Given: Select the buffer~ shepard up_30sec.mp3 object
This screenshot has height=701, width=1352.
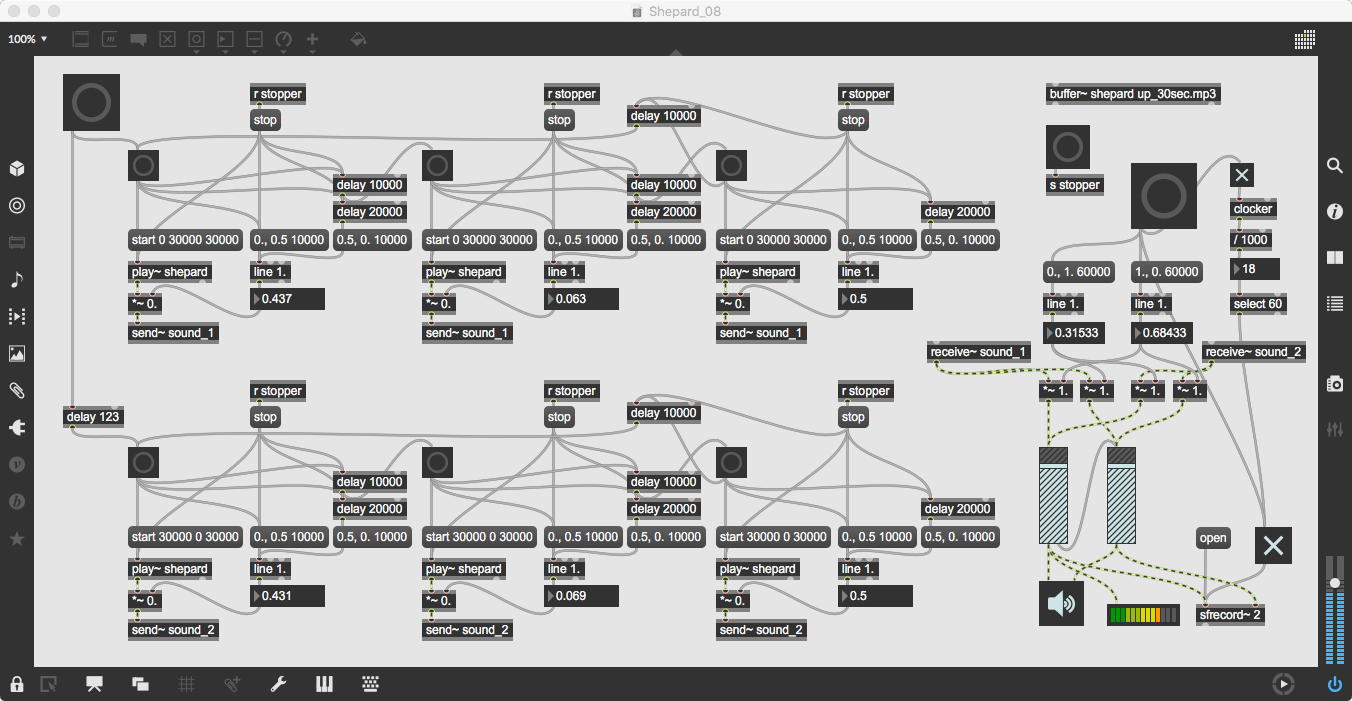Looking at the screenshot, I should pyautogui.click(x=1133, y=94).
